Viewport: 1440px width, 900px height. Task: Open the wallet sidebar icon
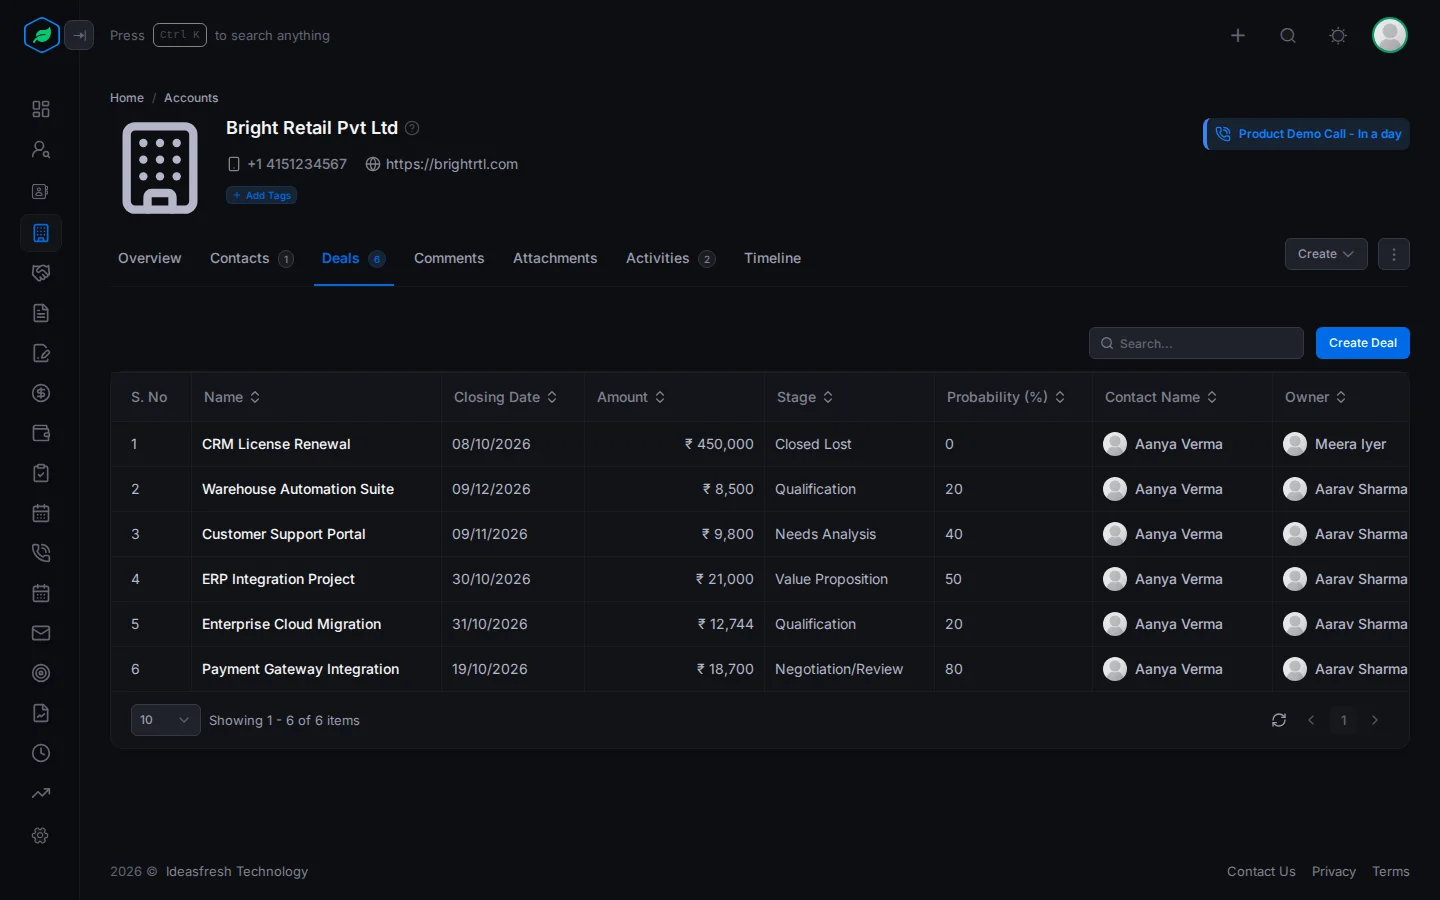(41, 433)
